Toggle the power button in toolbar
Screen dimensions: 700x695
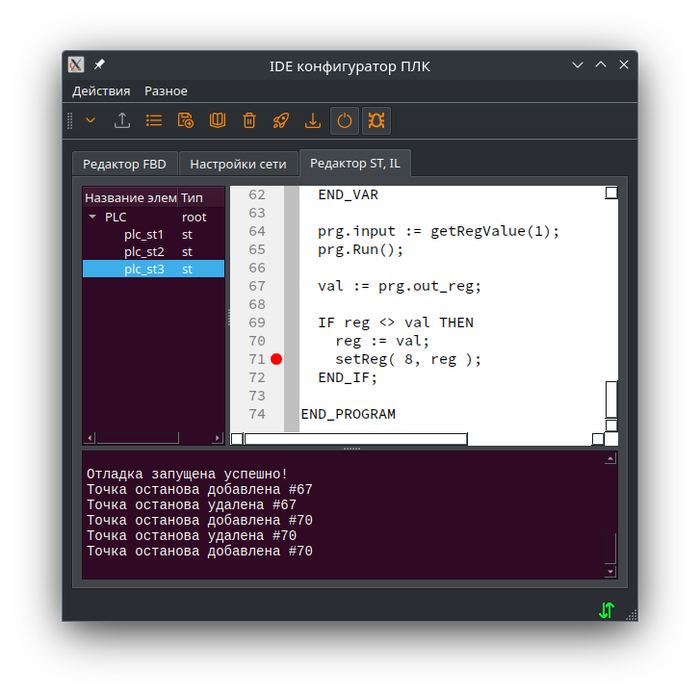344,121
